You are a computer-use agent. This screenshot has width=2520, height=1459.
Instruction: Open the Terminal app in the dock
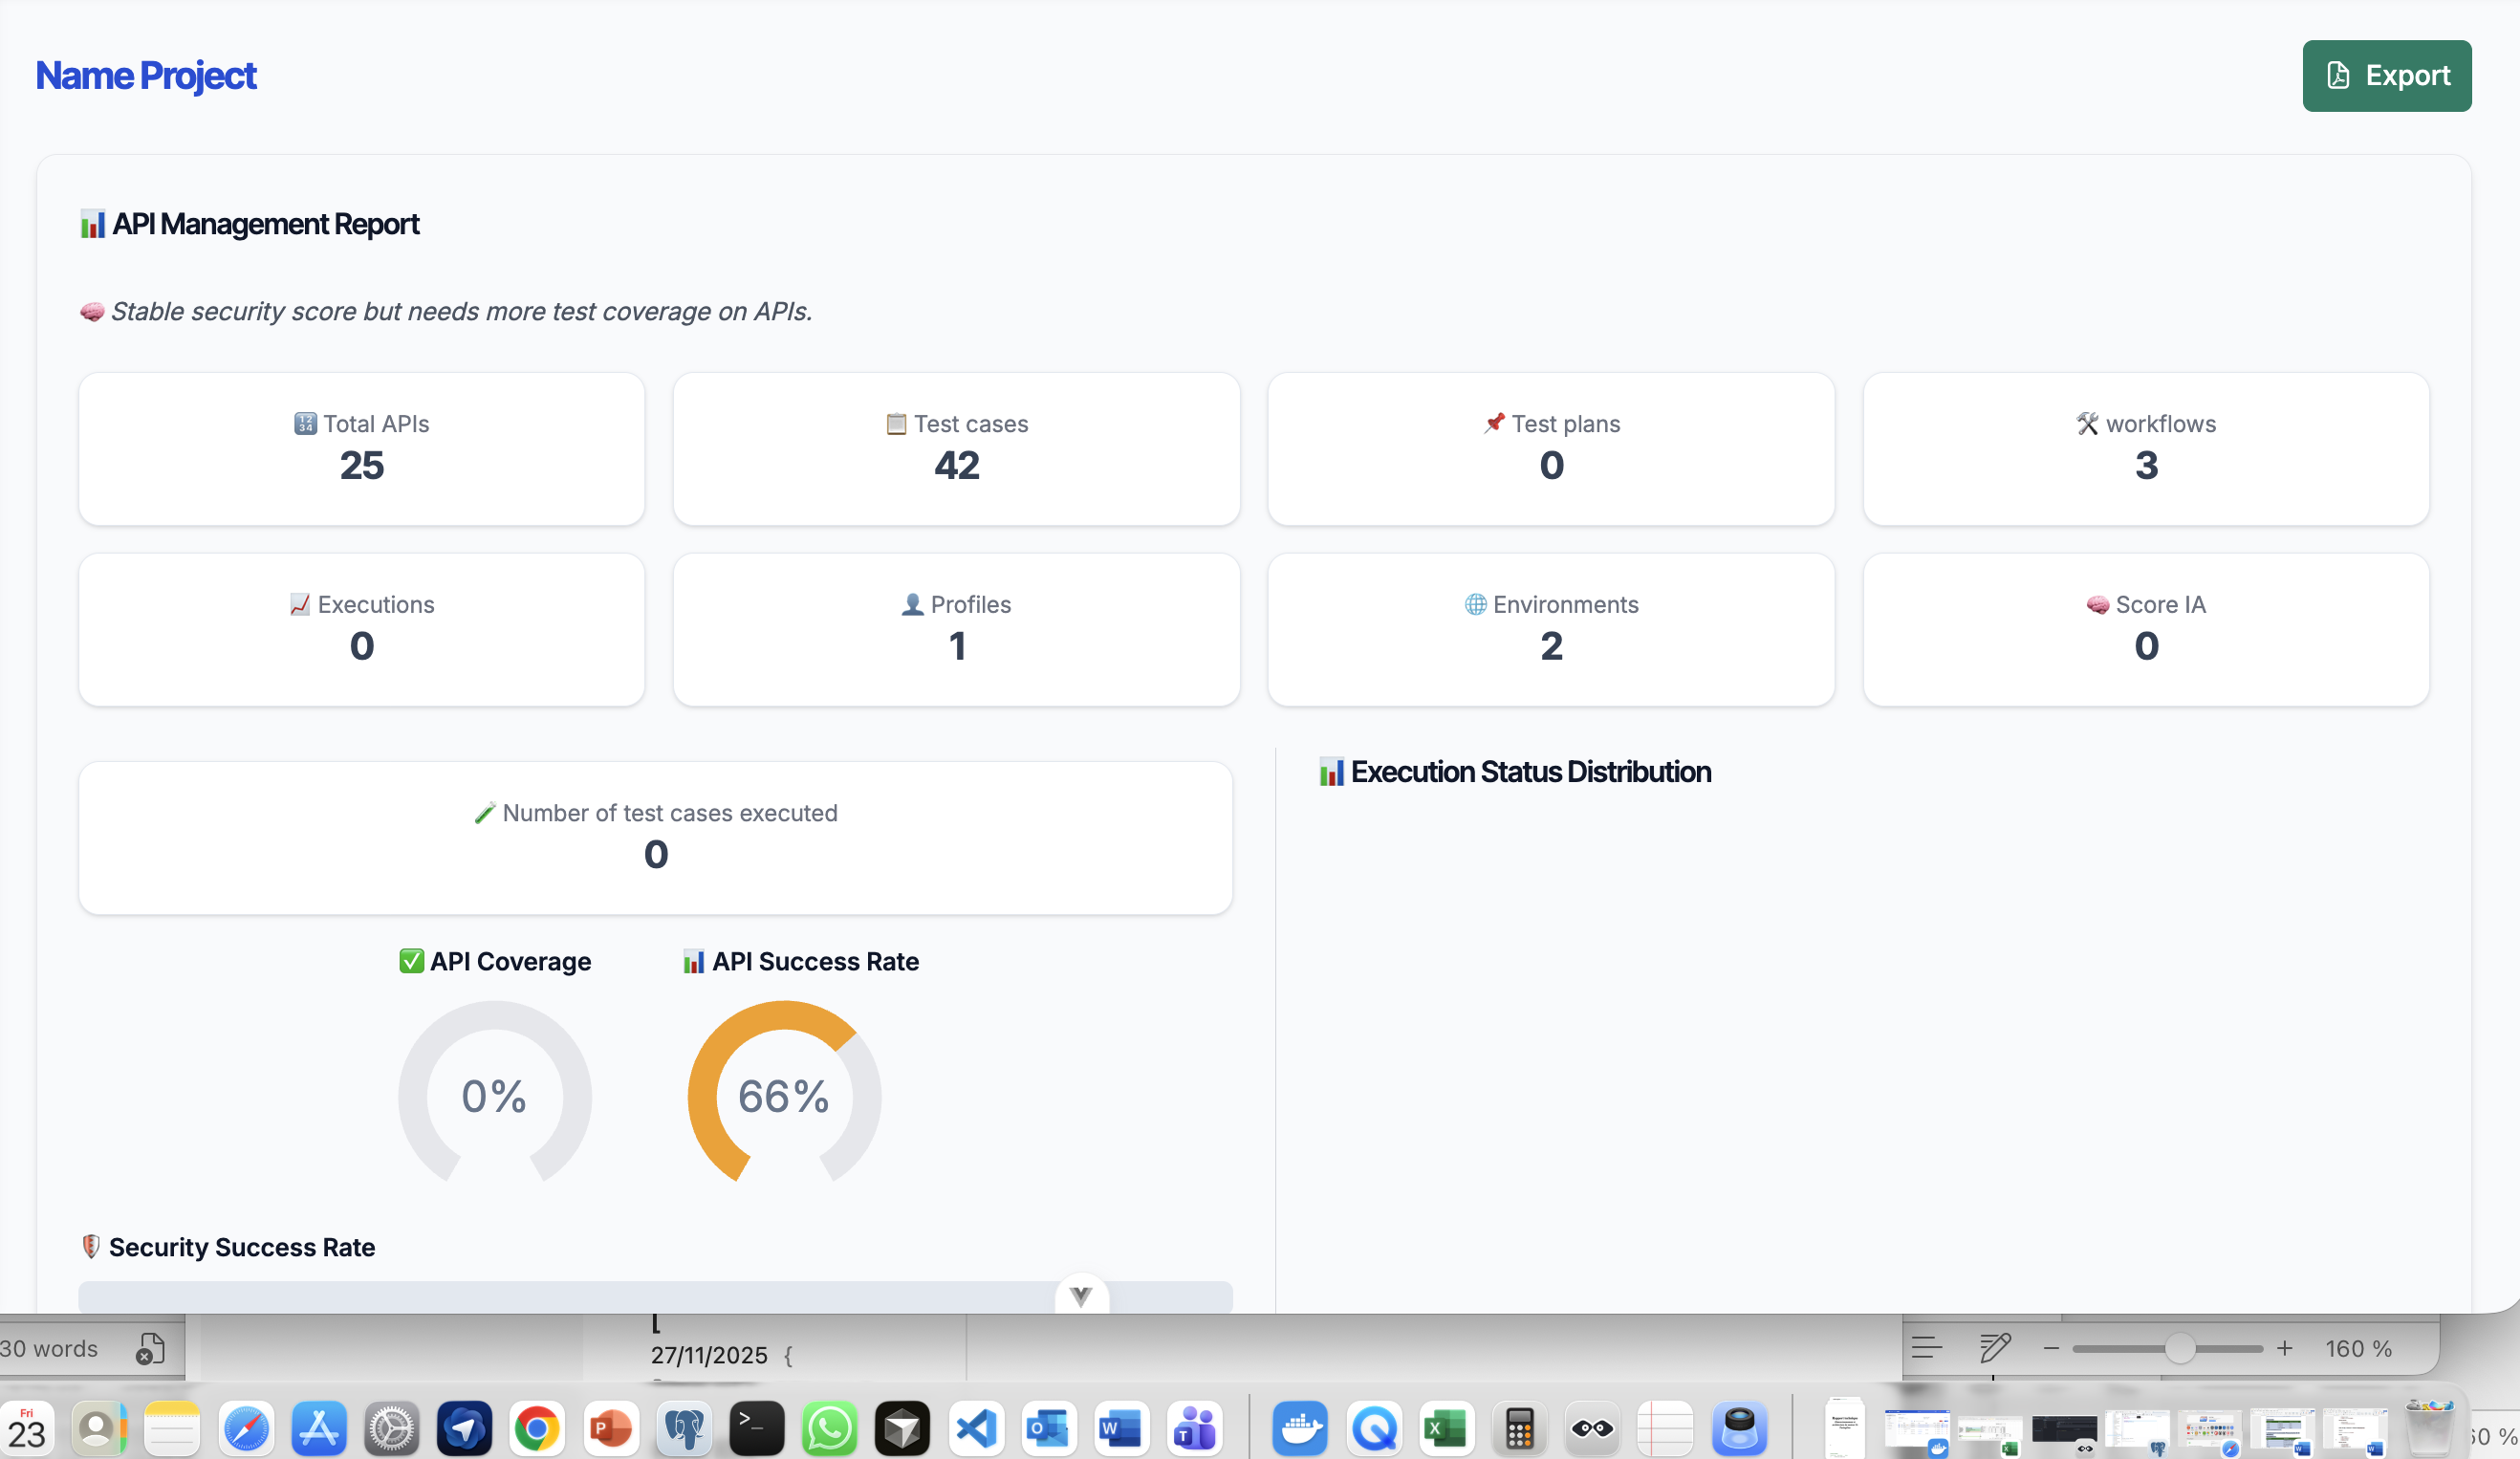pyautogui.click(x=756, y=1428)
